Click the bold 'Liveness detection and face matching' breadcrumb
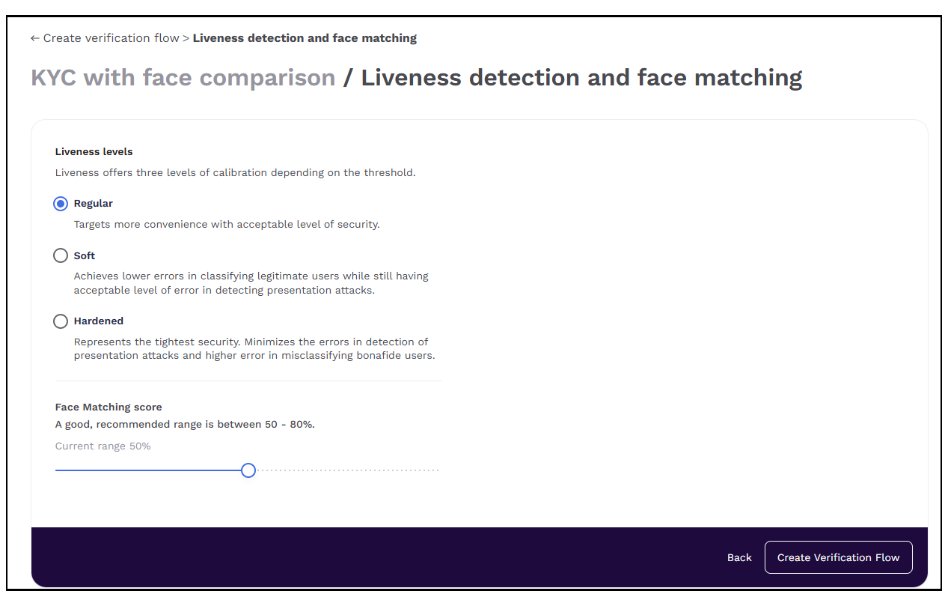The image size is (949, 595). (305, 39)
